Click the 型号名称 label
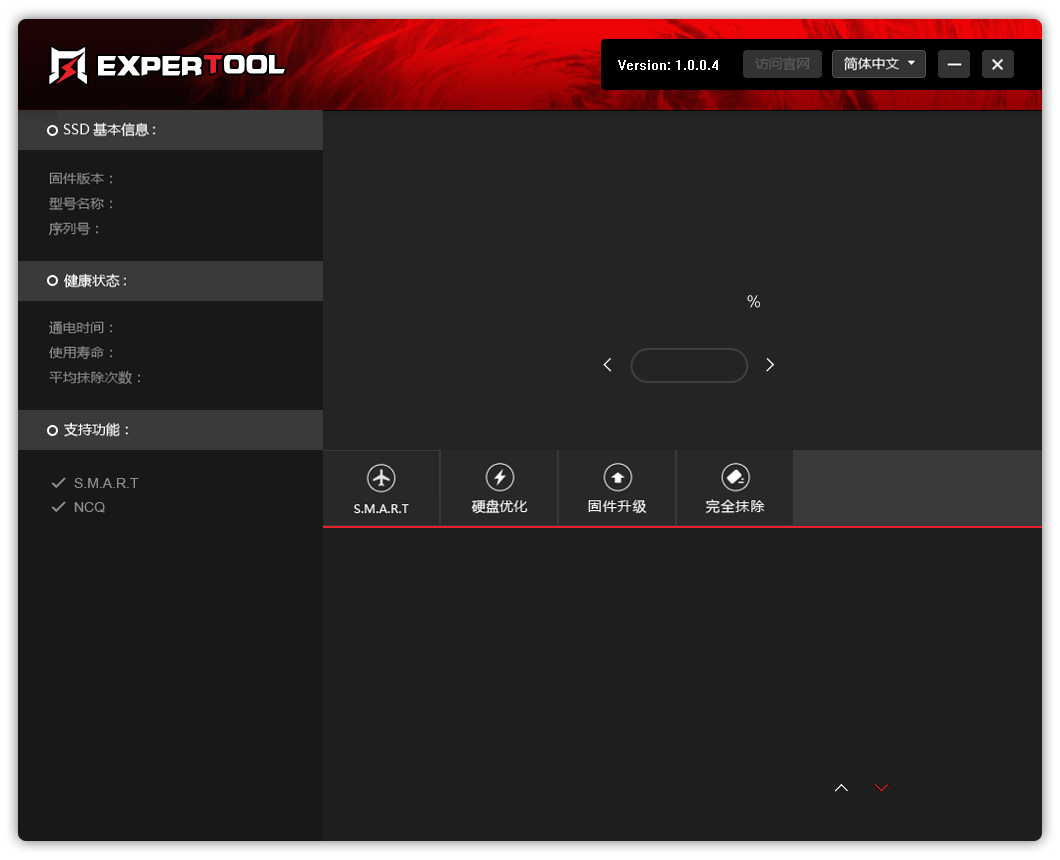The height and width of the screenshot is (860, 1060). pyautogui.click(x=80, y=204)
